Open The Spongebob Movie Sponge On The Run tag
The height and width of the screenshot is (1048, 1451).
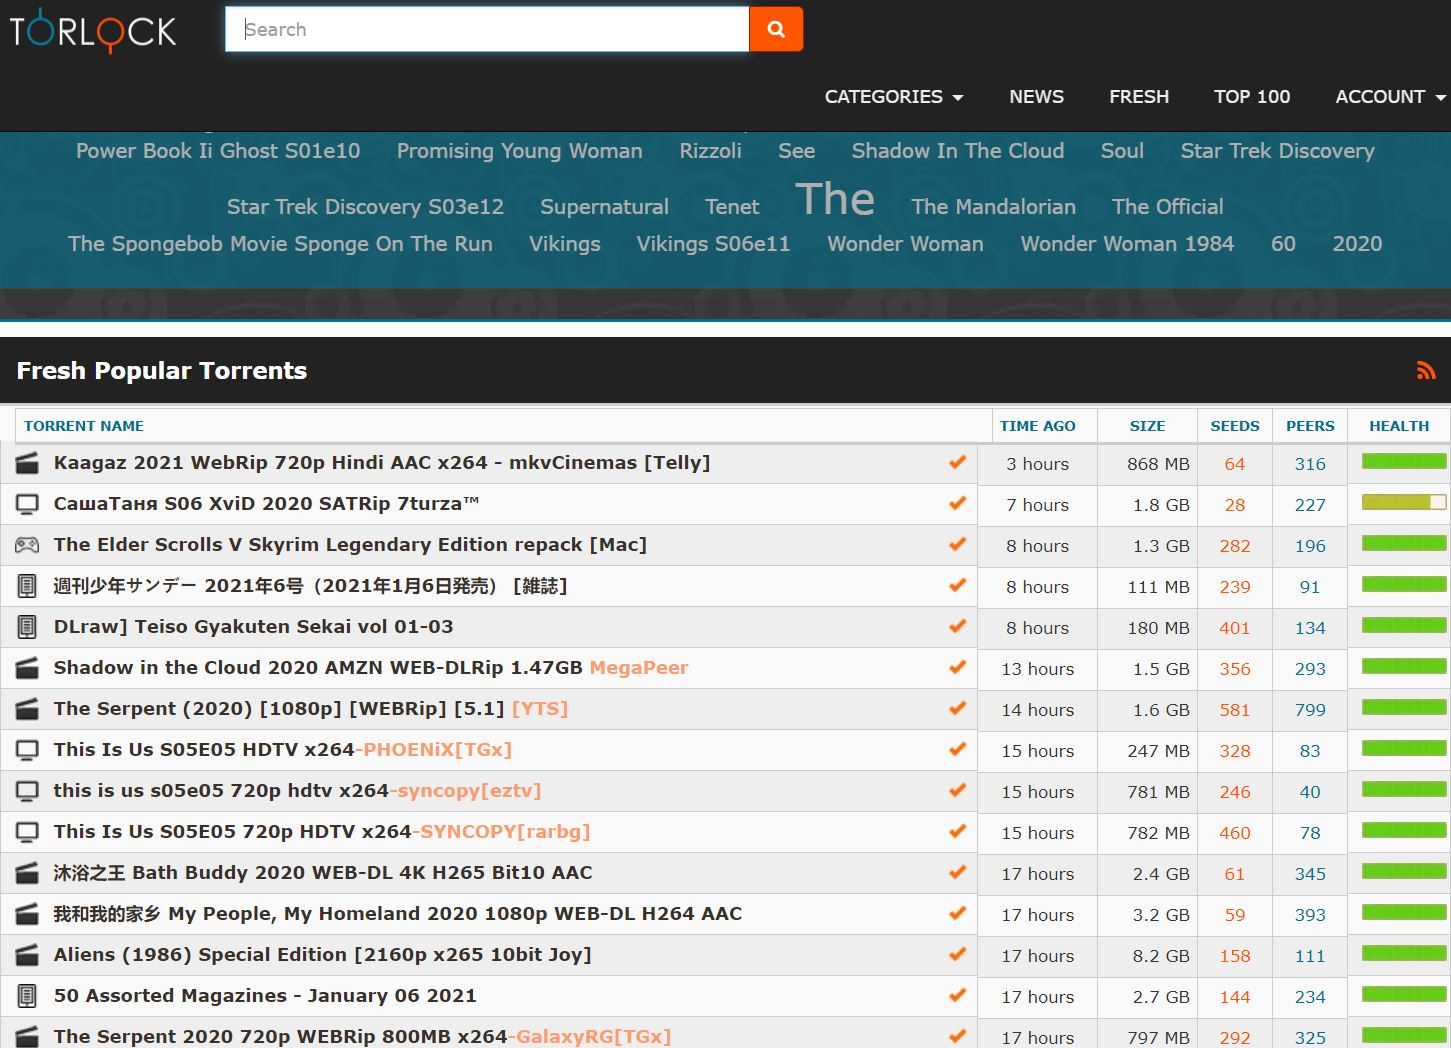[280, 244]
